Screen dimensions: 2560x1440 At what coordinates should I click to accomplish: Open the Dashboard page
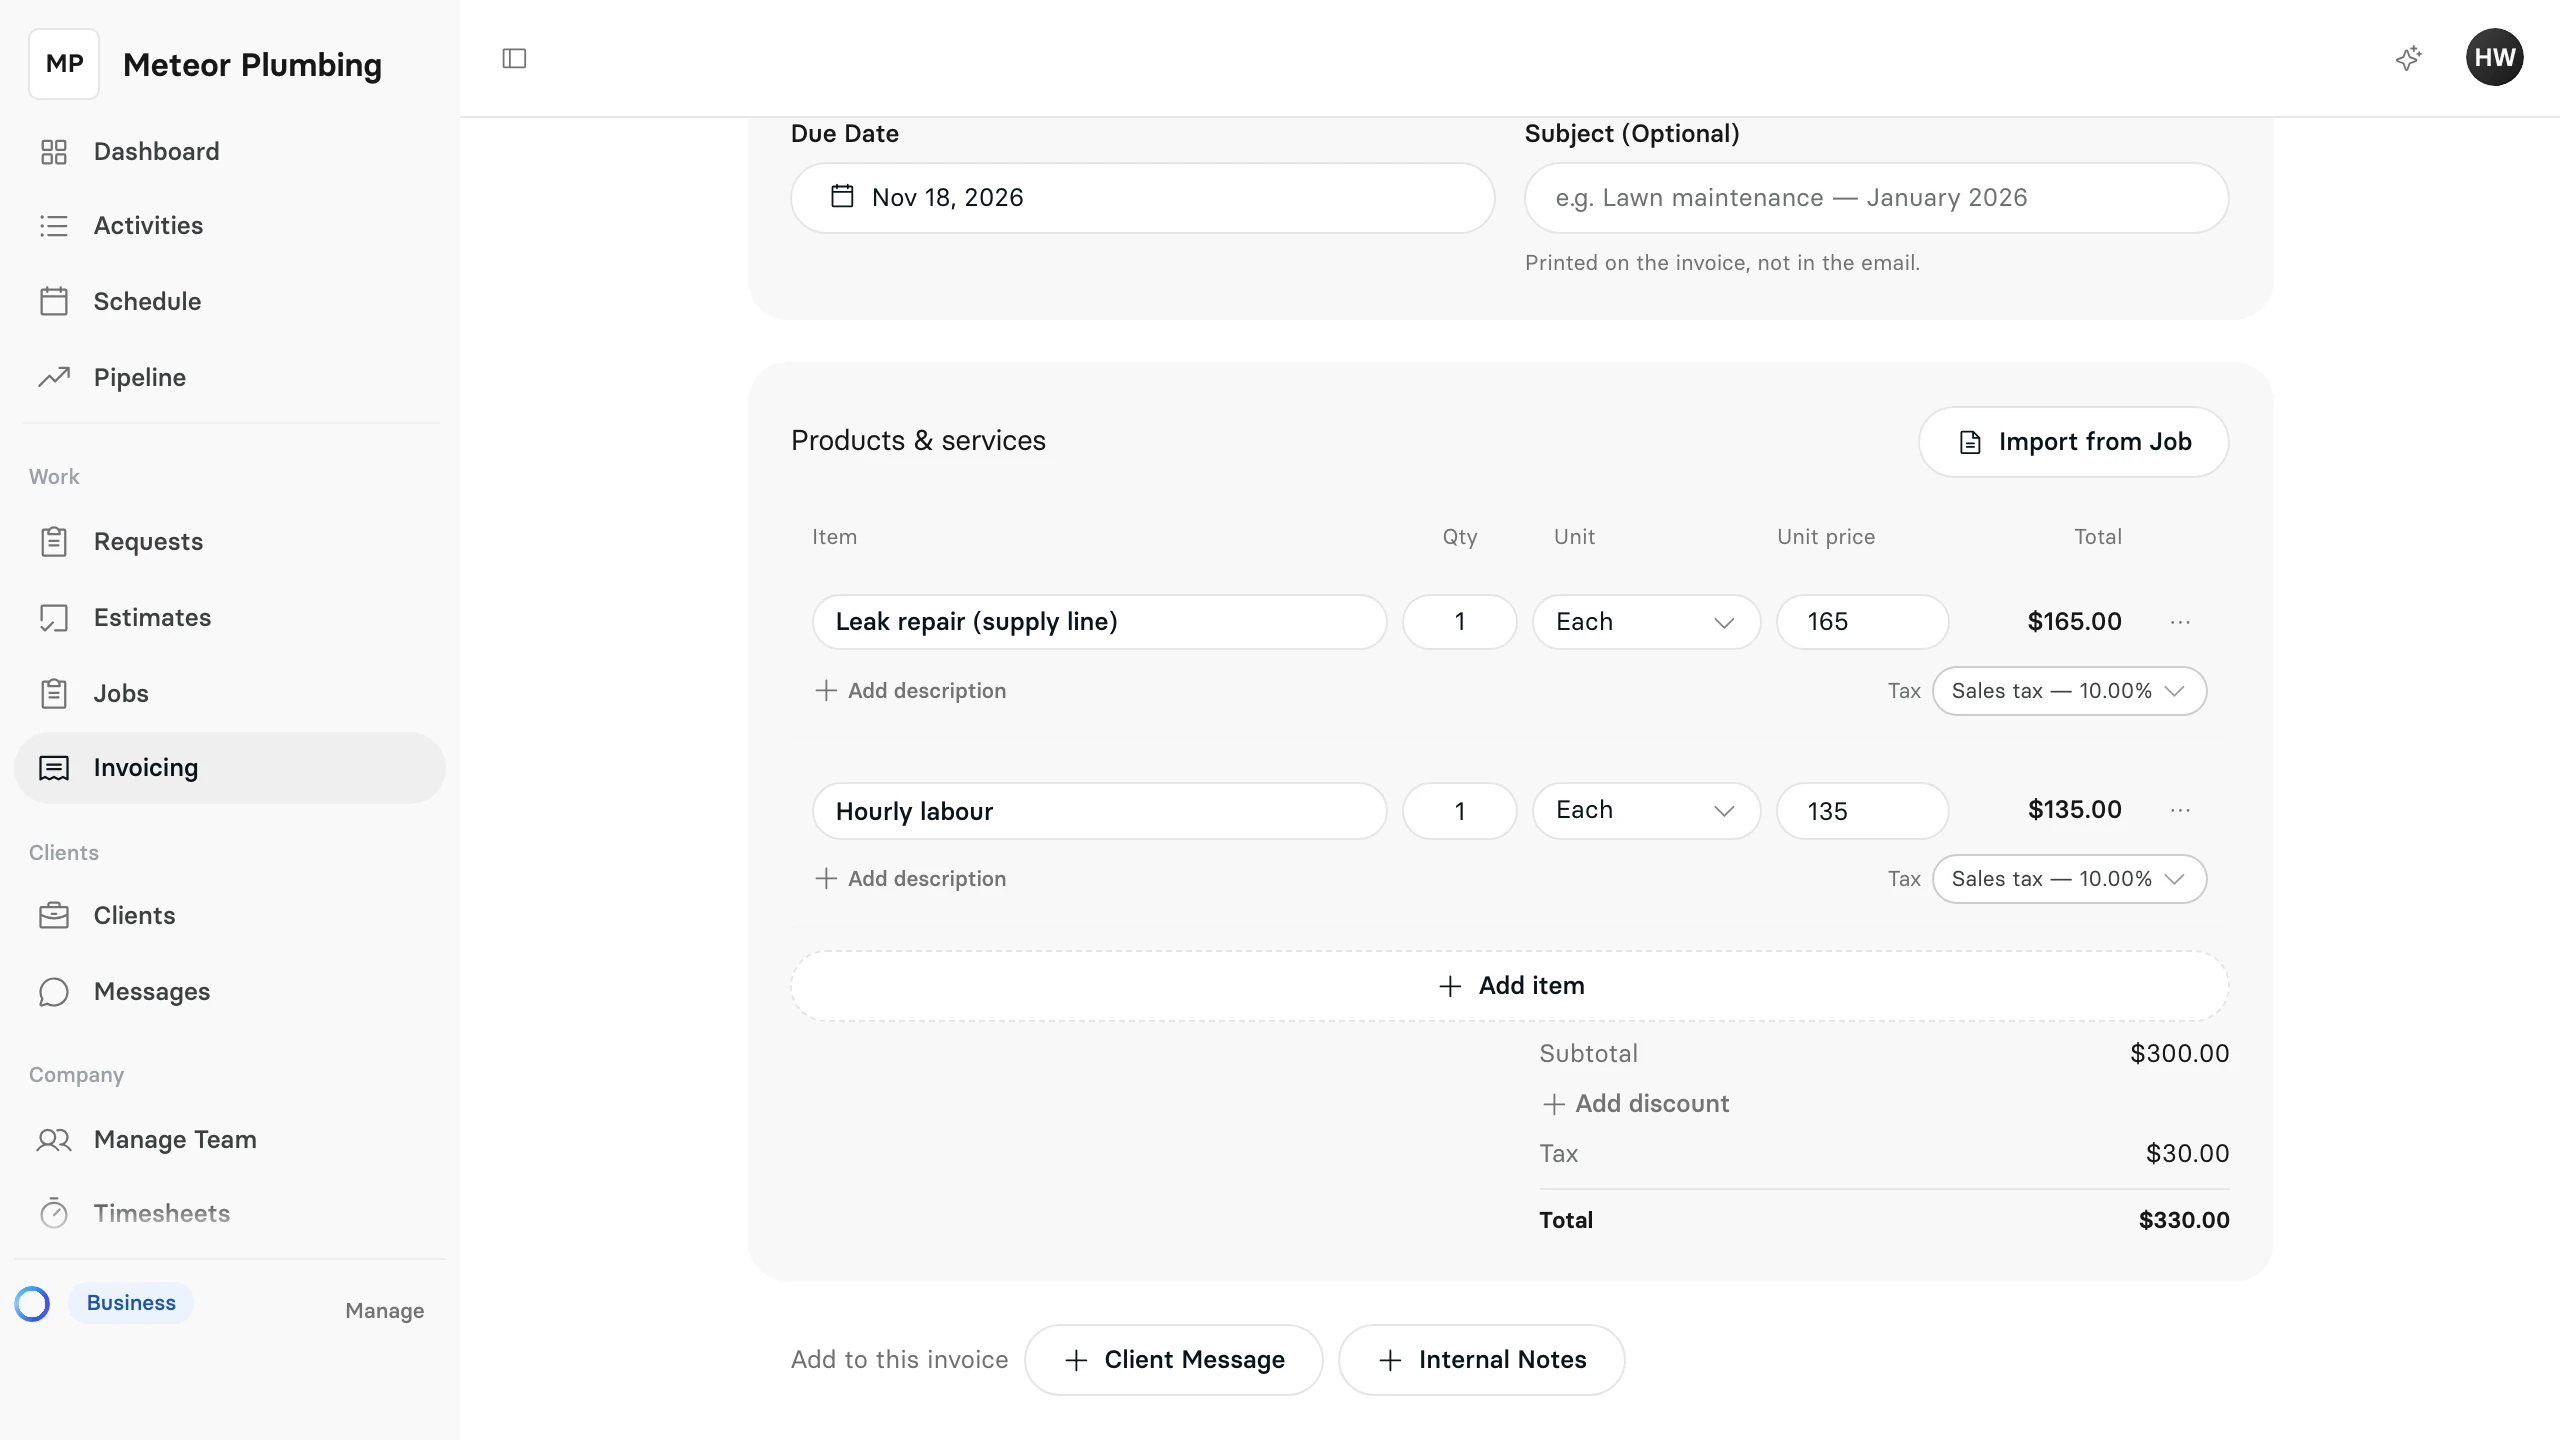pyautogui.click(x=229, y=152)
